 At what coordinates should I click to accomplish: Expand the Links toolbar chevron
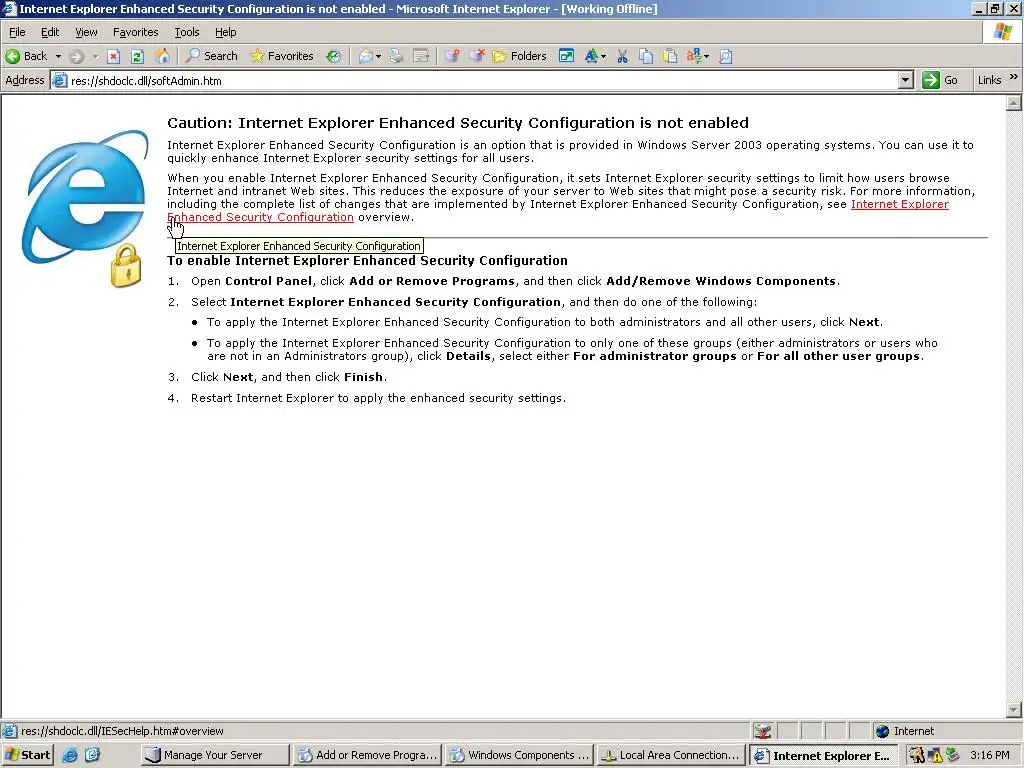[1014, 77]
